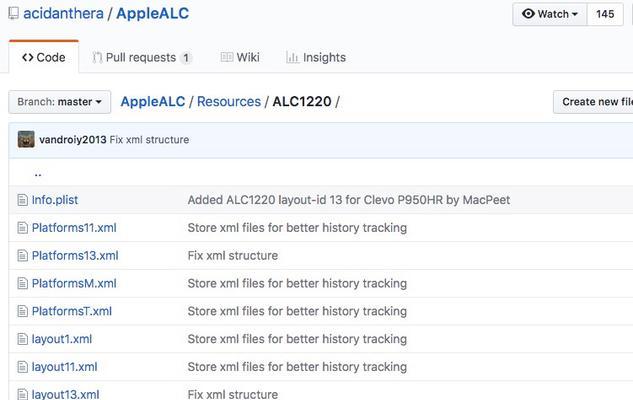Image resolution: width=633 pixels, height=400 pixels.
Task: Open the layout13.xml file
Action: coord(65,394)
